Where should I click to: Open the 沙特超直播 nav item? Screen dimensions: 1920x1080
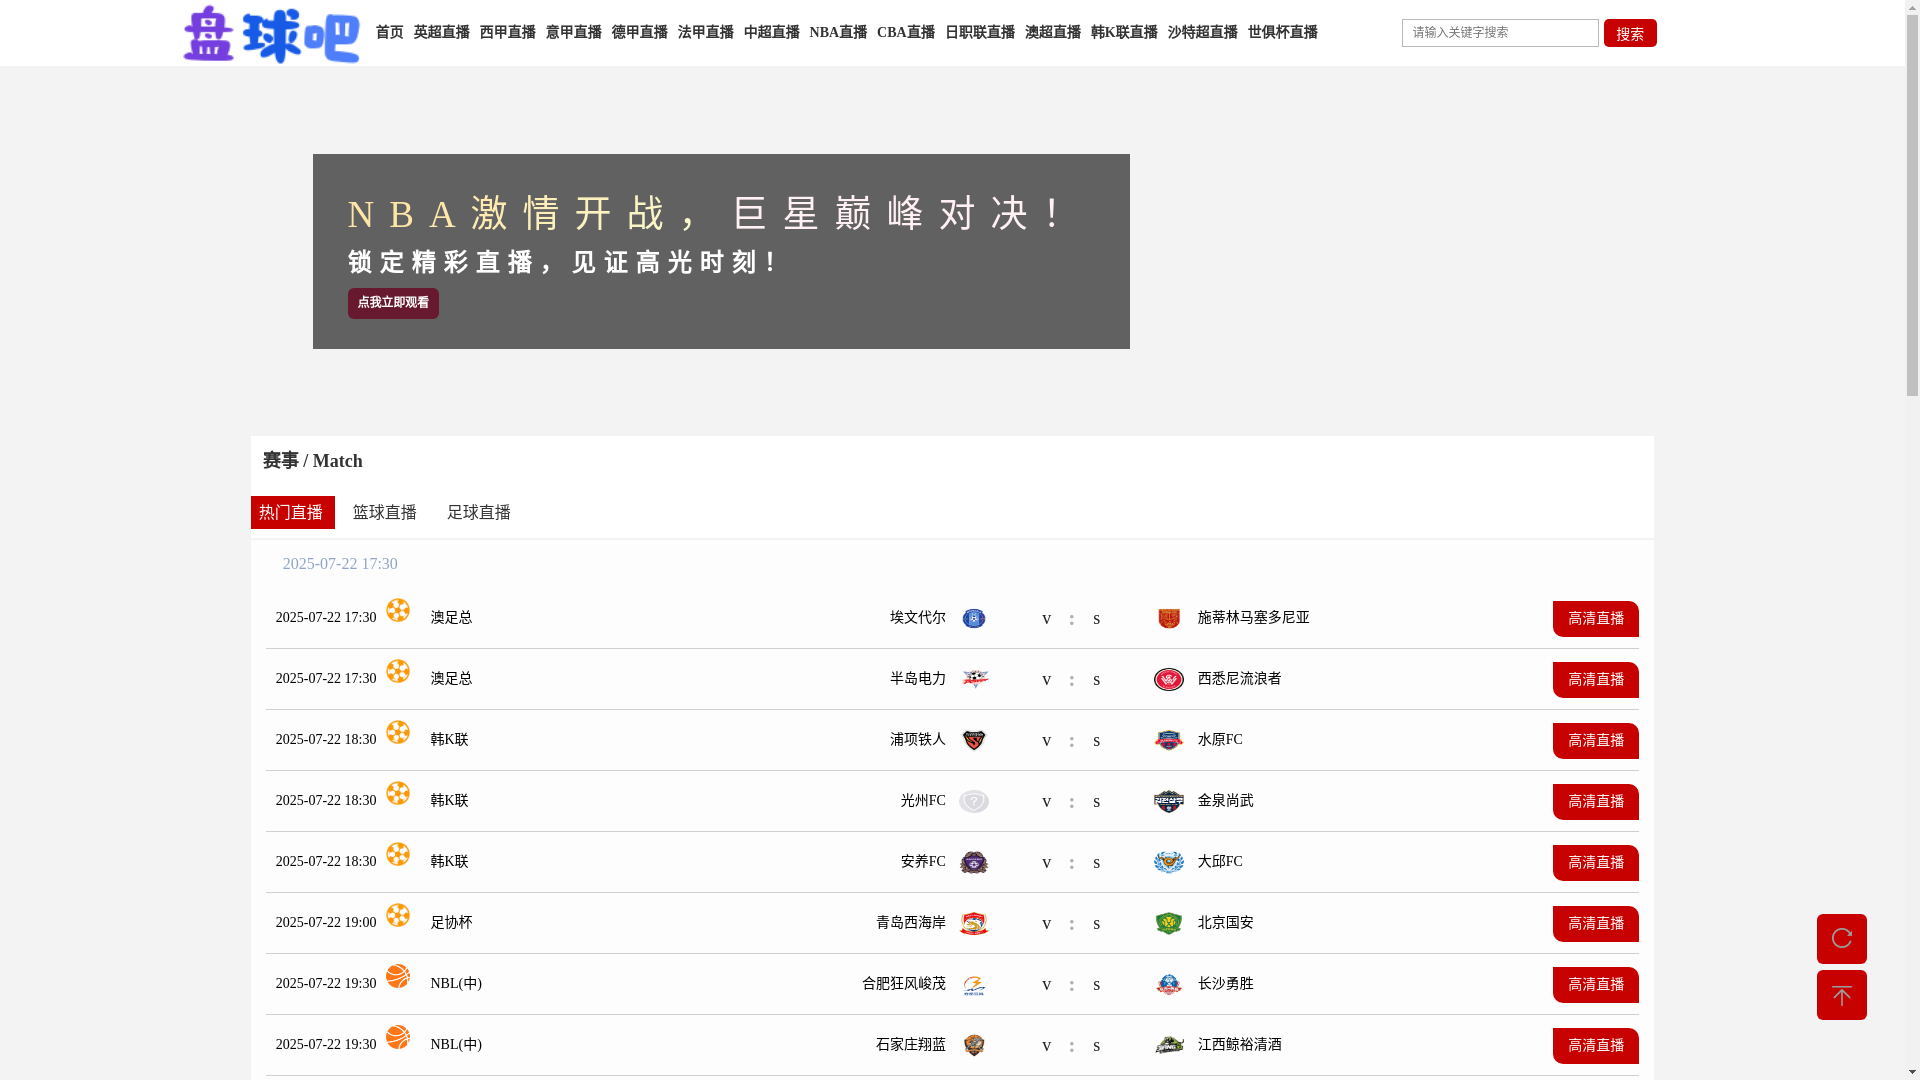pyautogui.click(x=1202, y=33)
